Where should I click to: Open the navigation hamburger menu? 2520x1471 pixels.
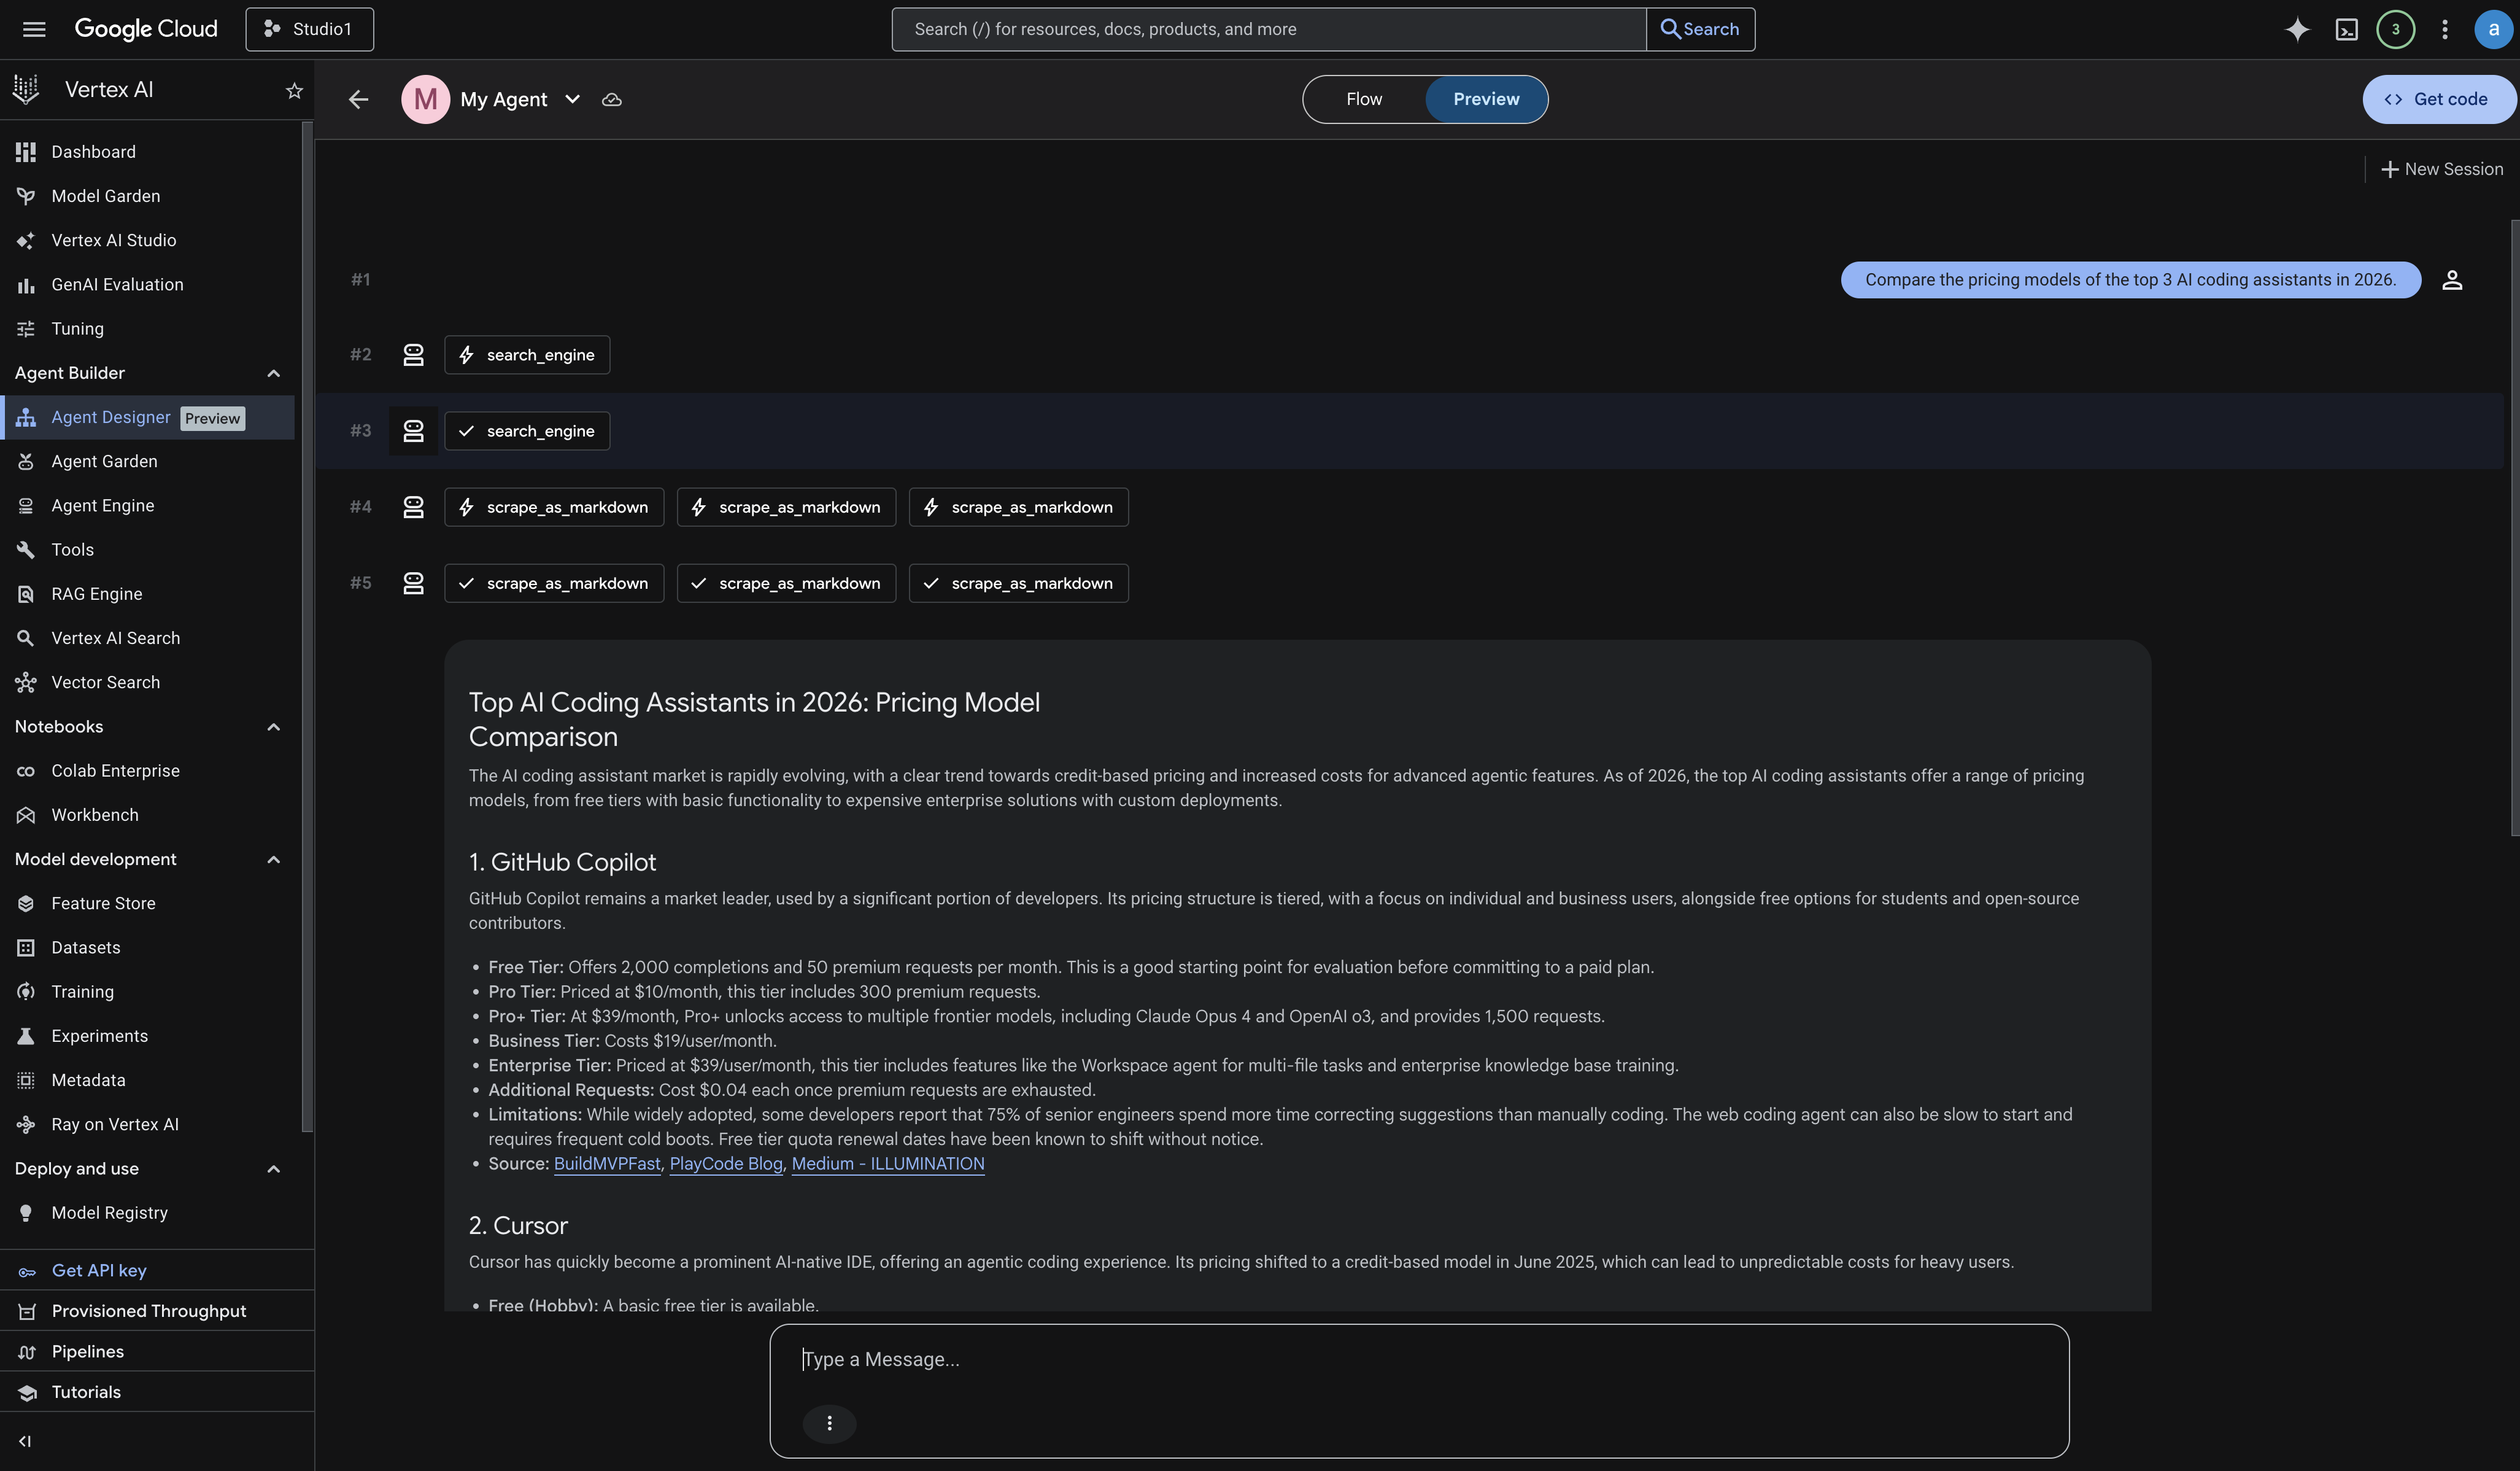[33, 29]
